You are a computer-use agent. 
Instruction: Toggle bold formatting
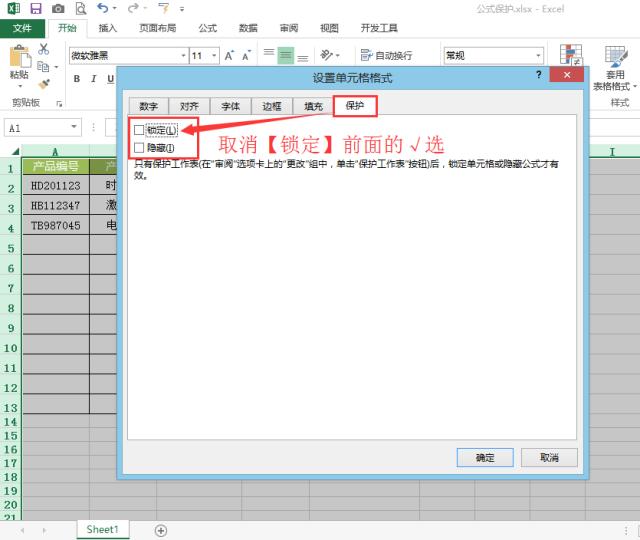[x=77, y=79]
